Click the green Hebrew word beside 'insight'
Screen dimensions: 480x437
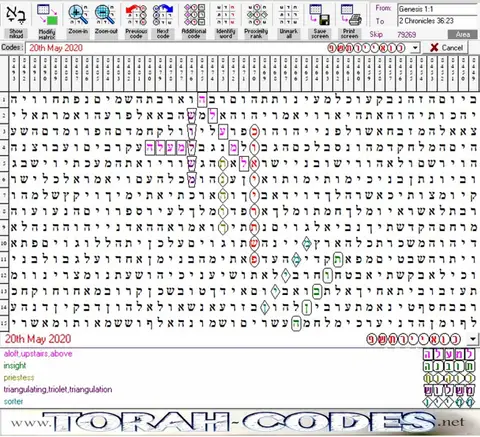(x=449, y=366)
